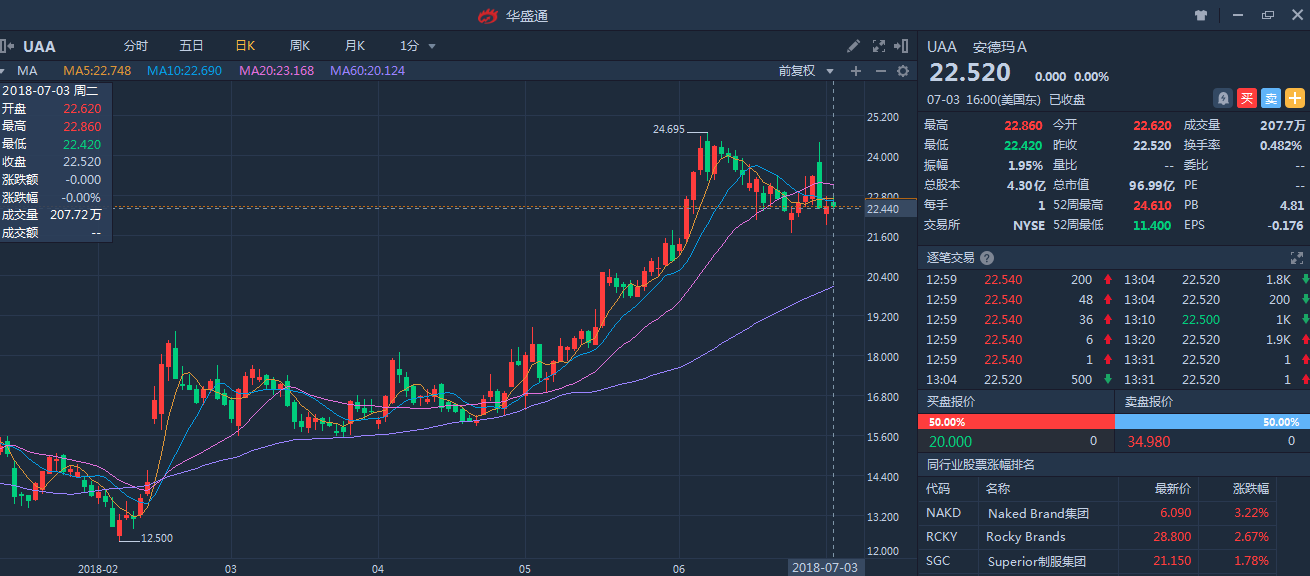Viewport: 1310px width, 576px height.
Task: Zoom out chart with minus icon
Action: 880,71
